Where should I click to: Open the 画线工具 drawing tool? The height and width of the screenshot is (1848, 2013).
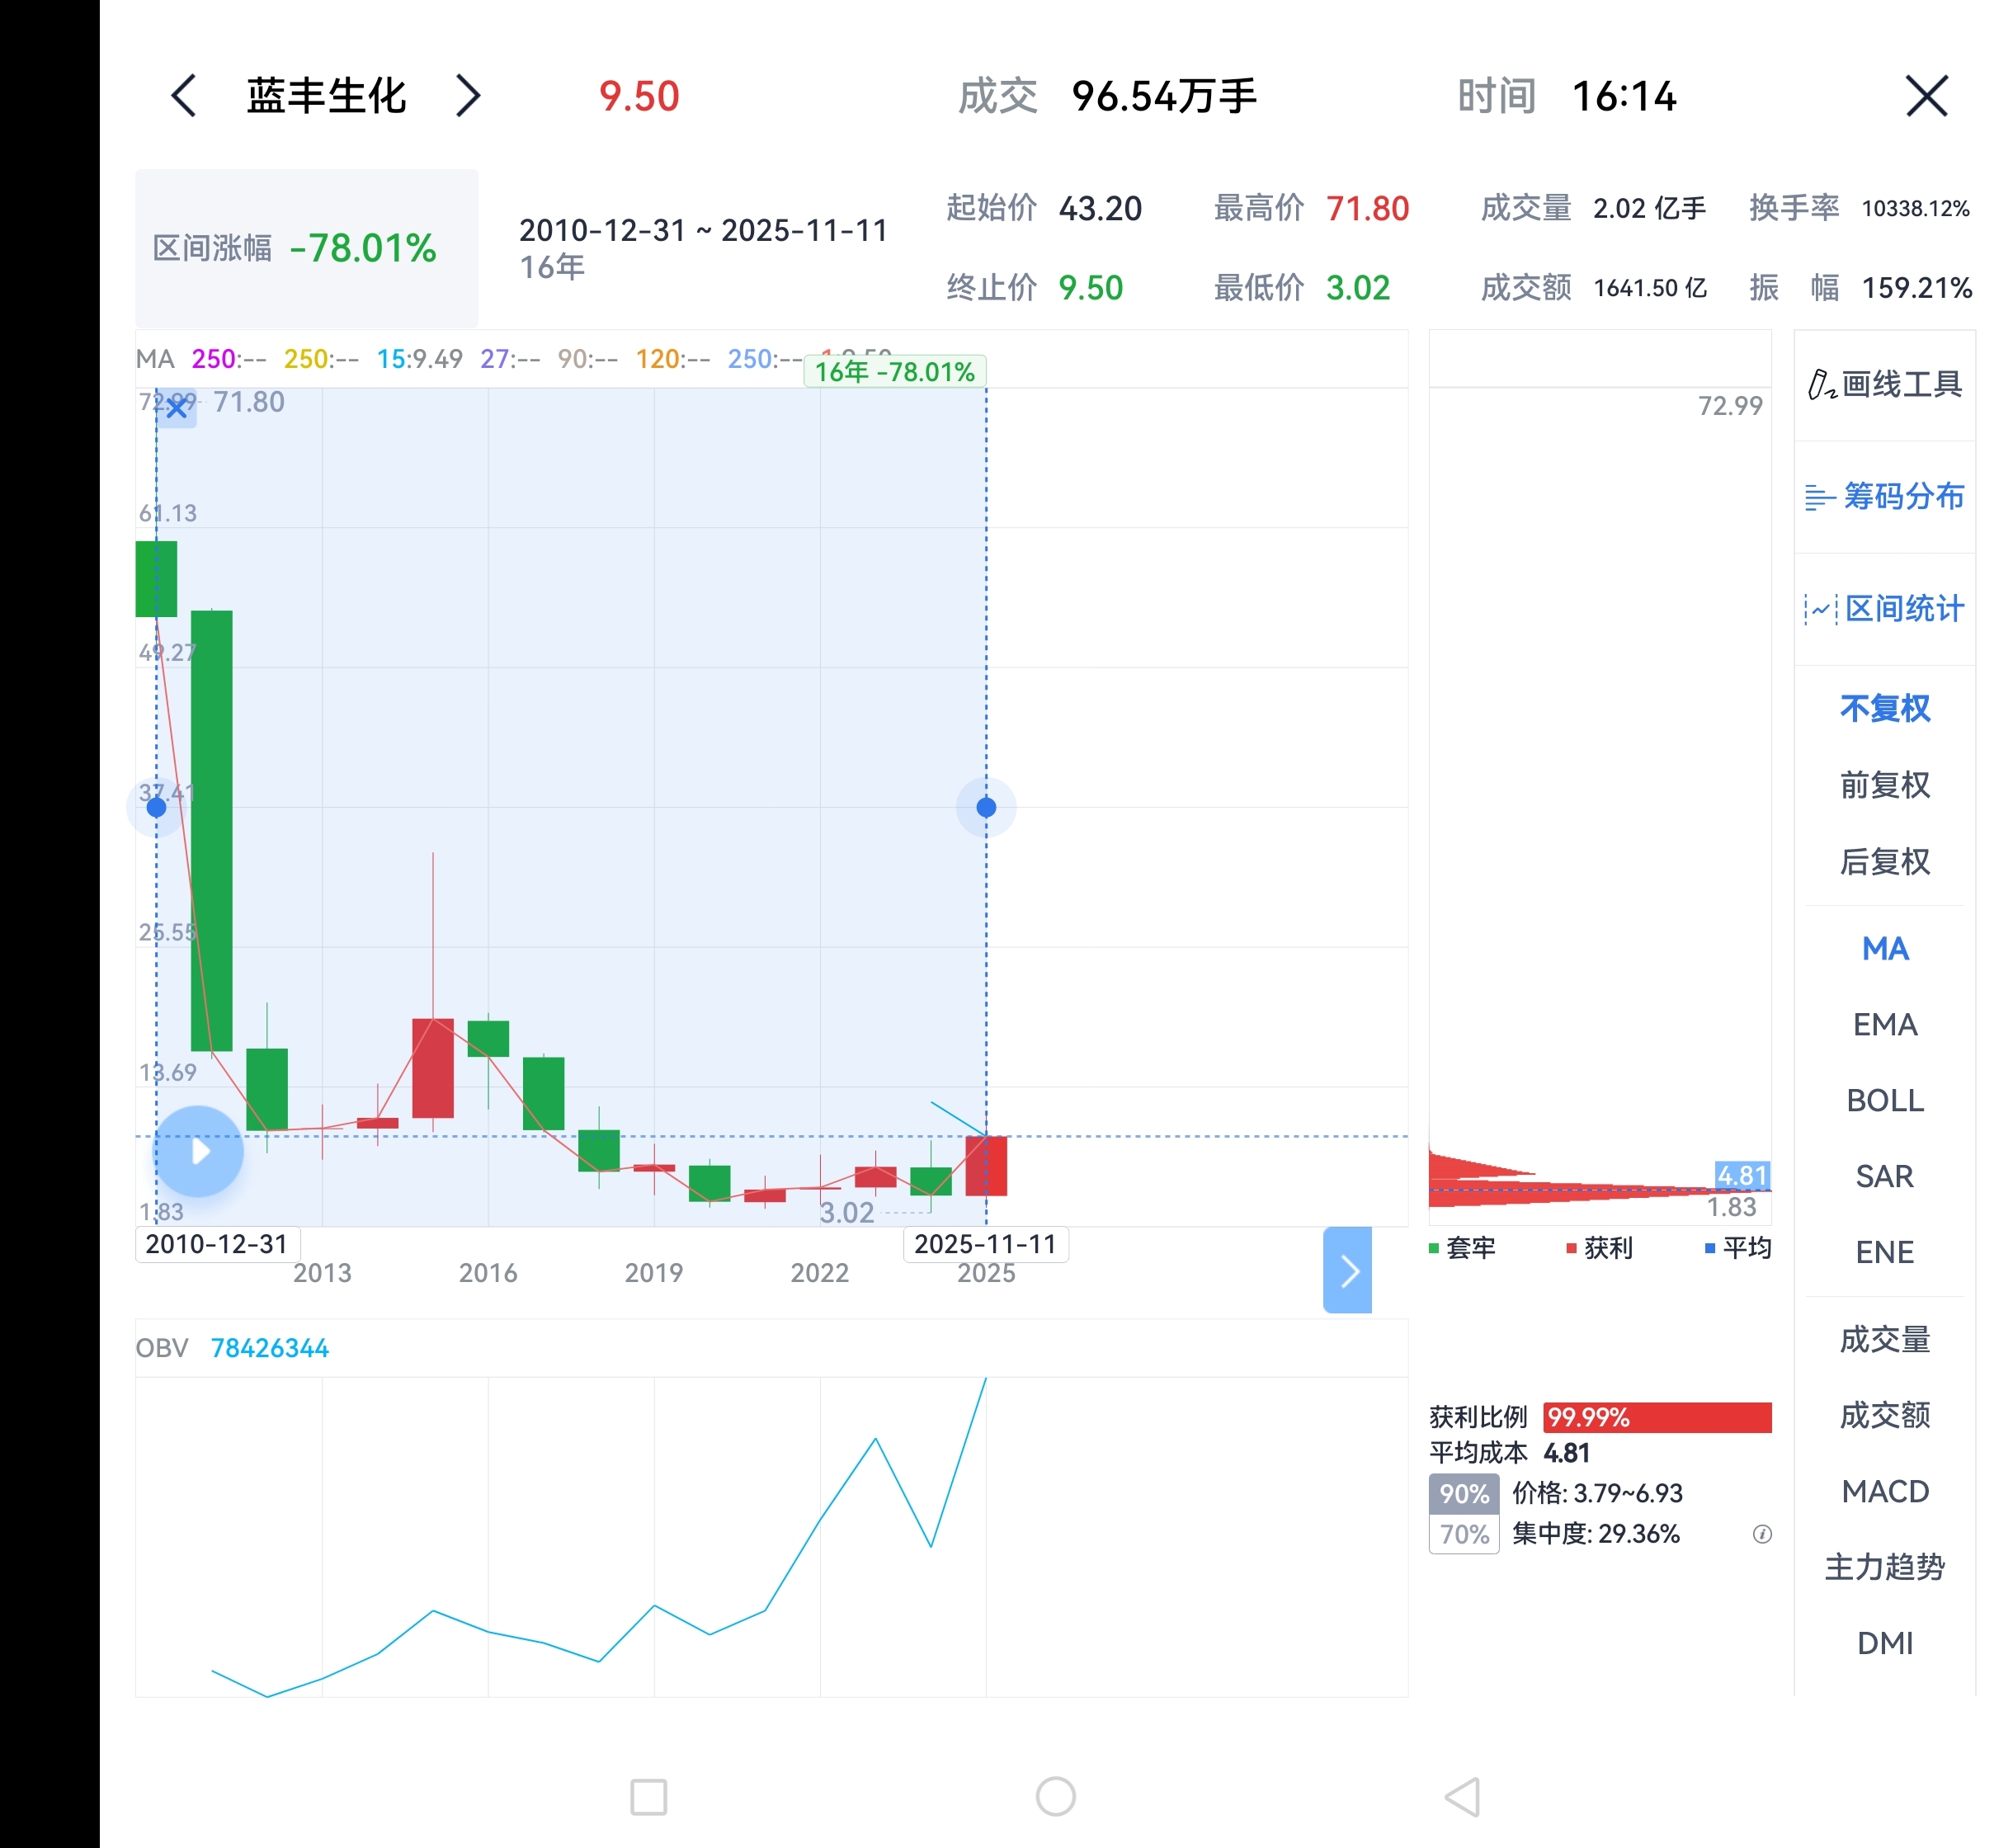(x=1884, y=385)
